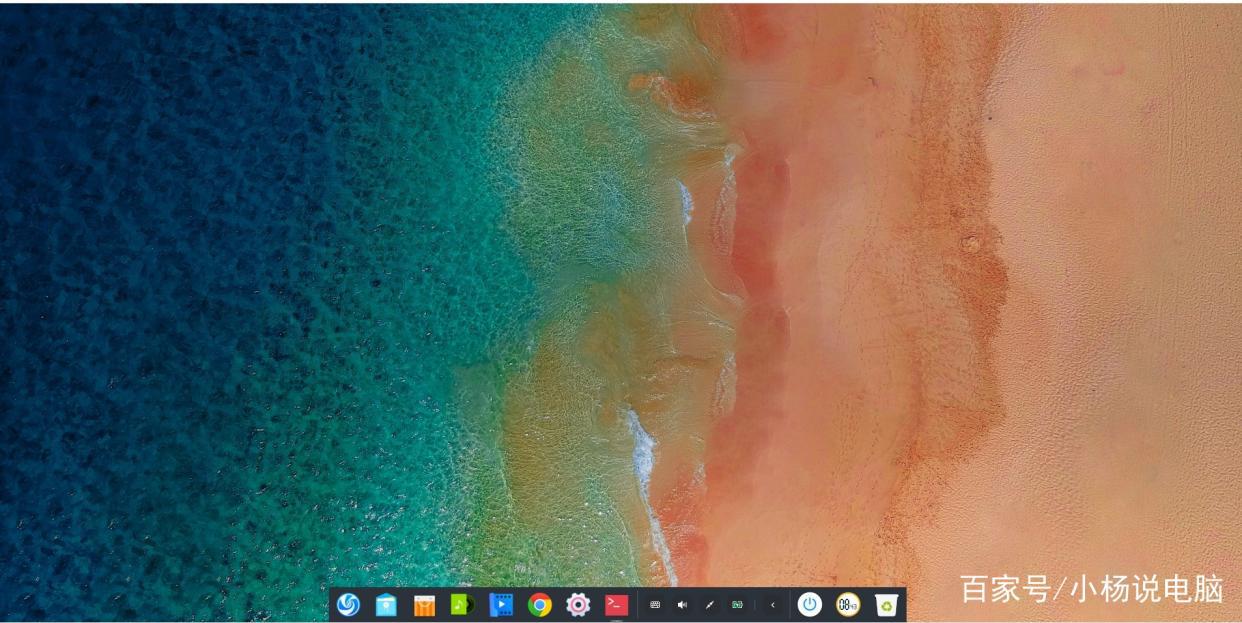This screenshot has width=1242, height=623.
Task: Click the dock clock widget
Action: click(x=848, y=604)
